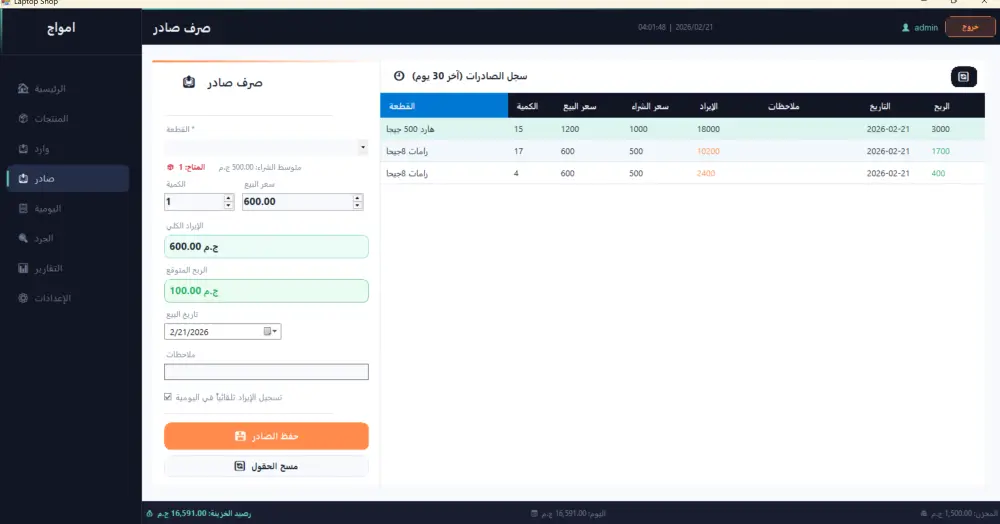Click the treasury icon in status bar

[x=149, y=513]
